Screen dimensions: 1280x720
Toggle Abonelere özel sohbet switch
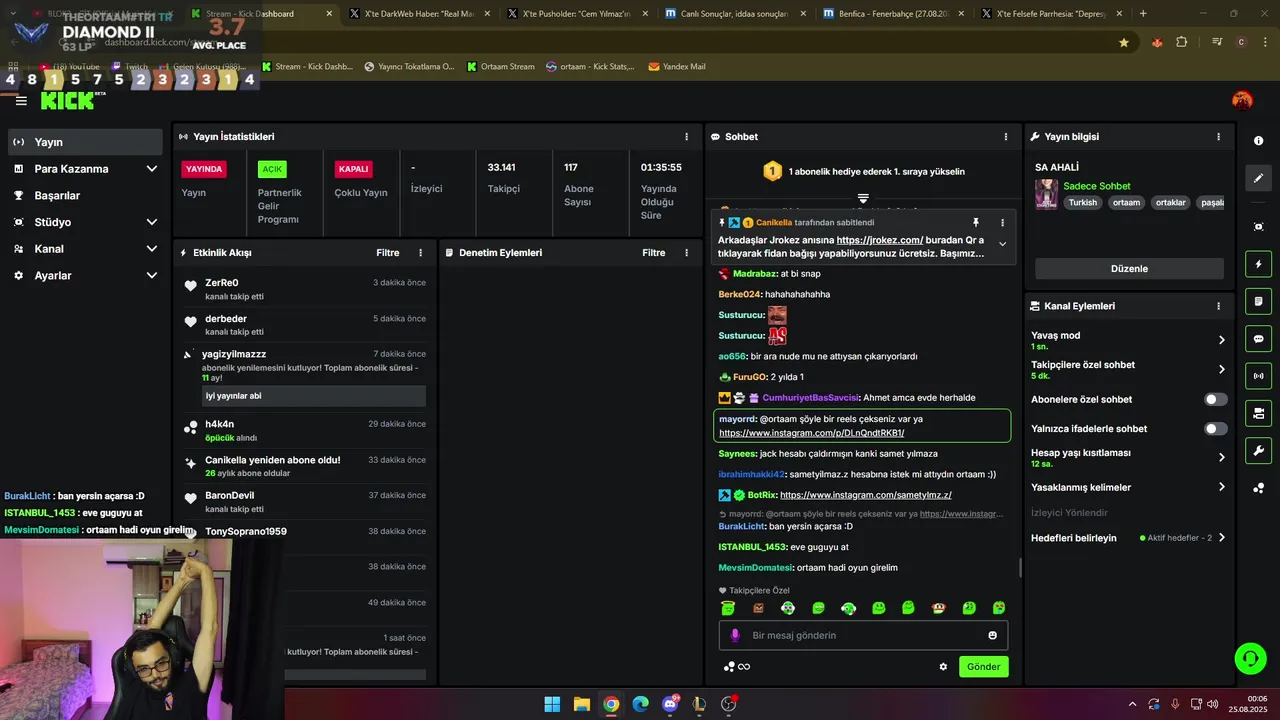(1215, 399)
